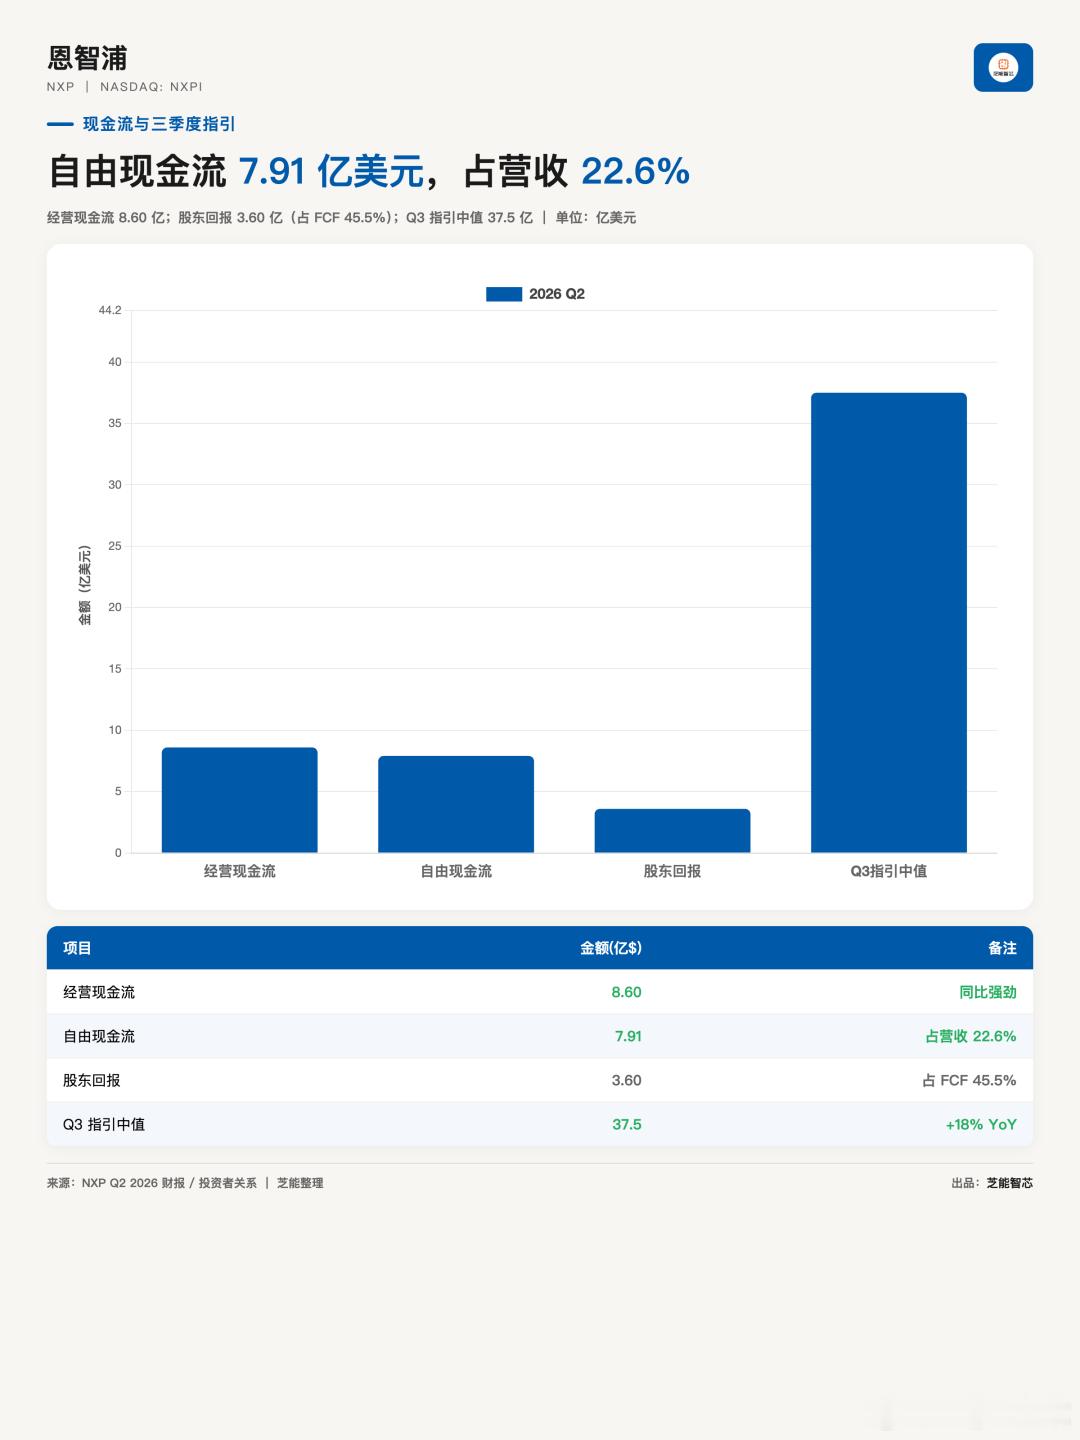Screen dimensions: 1080x1440
Task: Click the 2026 Q2 legend label
Action: [557, 294]
